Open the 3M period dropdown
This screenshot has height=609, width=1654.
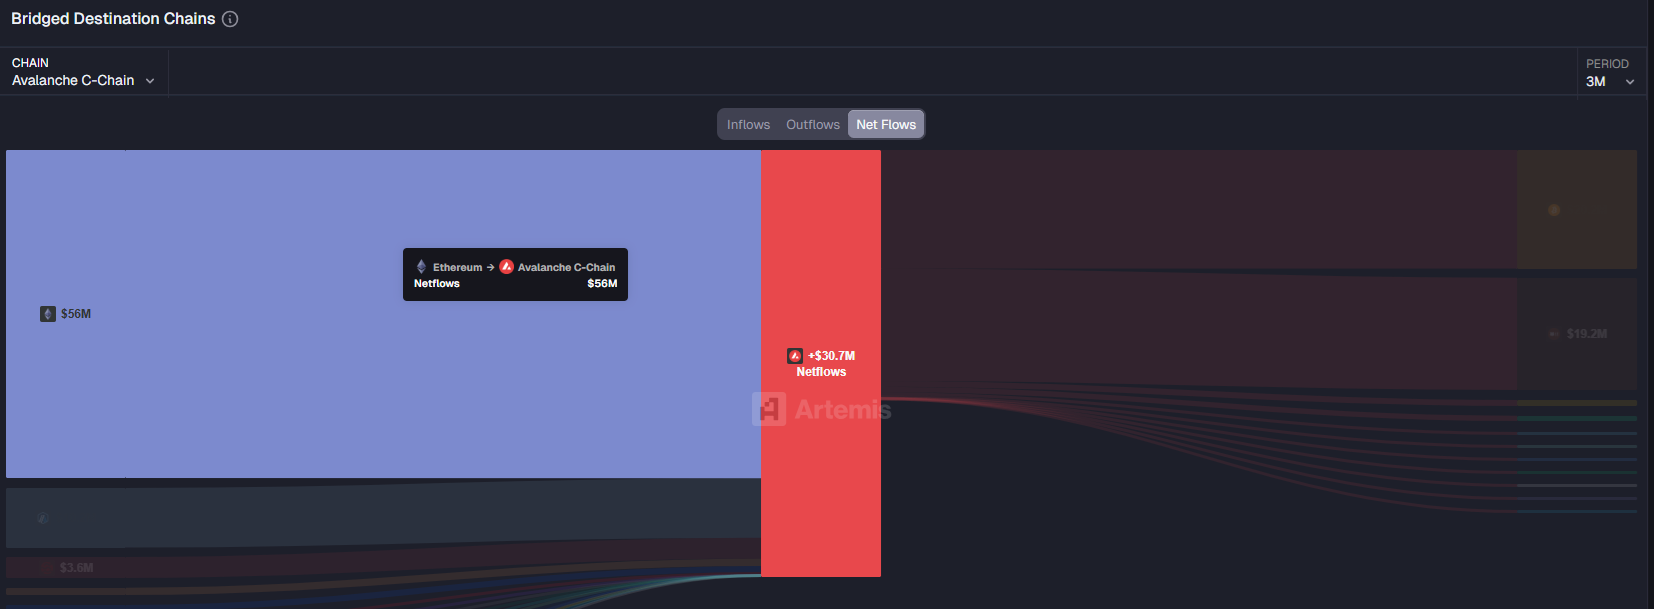point(1610,82)
